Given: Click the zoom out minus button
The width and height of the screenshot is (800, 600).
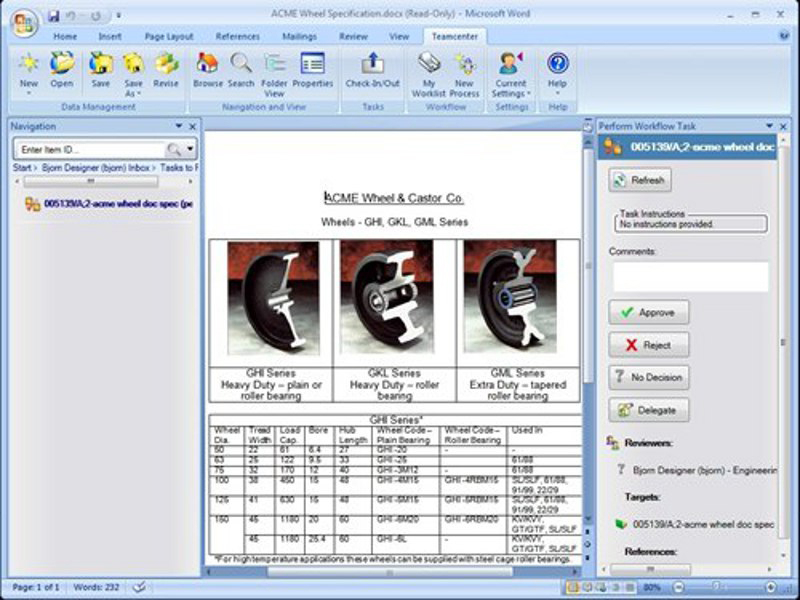Looking at the screenshot, I should pyautogui.click(x=679, y=588).
